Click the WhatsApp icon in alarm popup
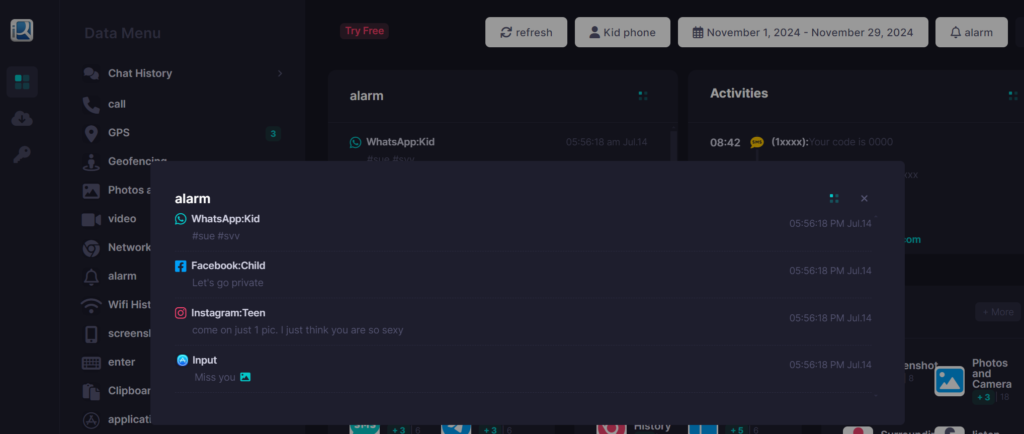Viewport: 1024px width, 434px height. [x=181, y=219]
